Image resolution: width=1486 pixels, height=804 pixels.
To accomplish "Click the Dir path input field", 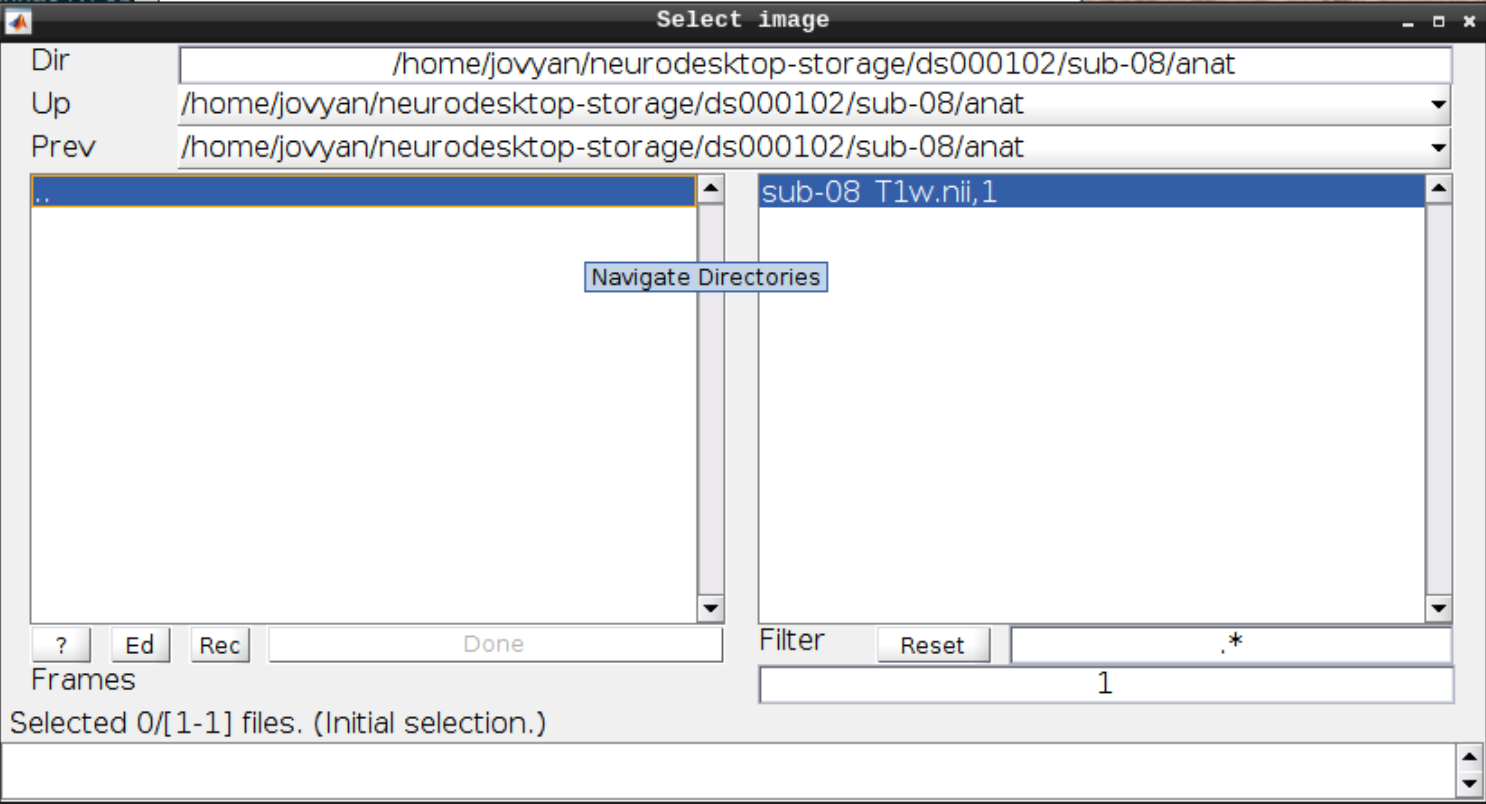I will click(815, 65).
